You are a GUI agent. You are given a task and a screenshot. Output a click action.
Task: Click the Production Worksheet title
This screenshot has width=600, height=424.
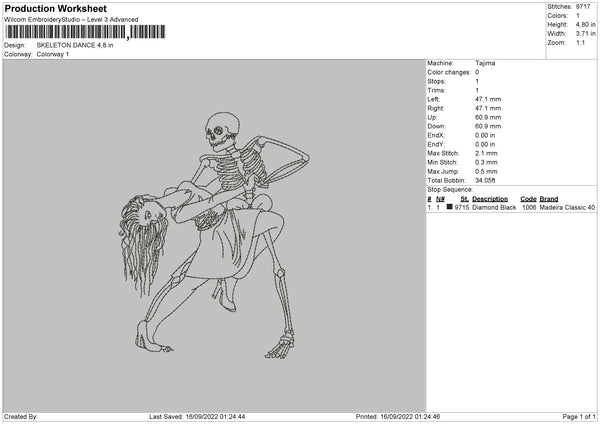coord(55,9)
